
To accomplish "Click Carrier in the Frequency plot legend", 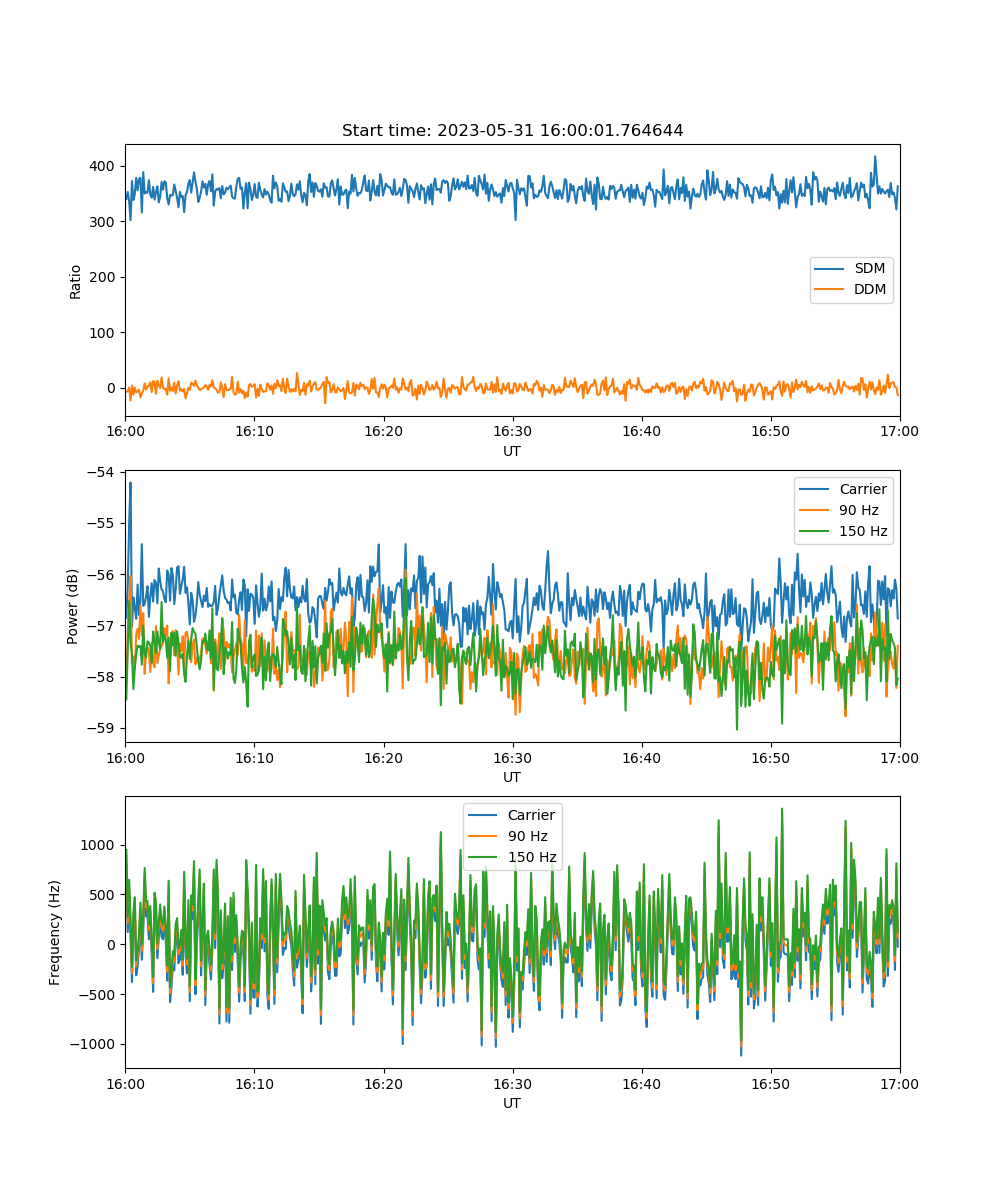I will tap(512, 815).
